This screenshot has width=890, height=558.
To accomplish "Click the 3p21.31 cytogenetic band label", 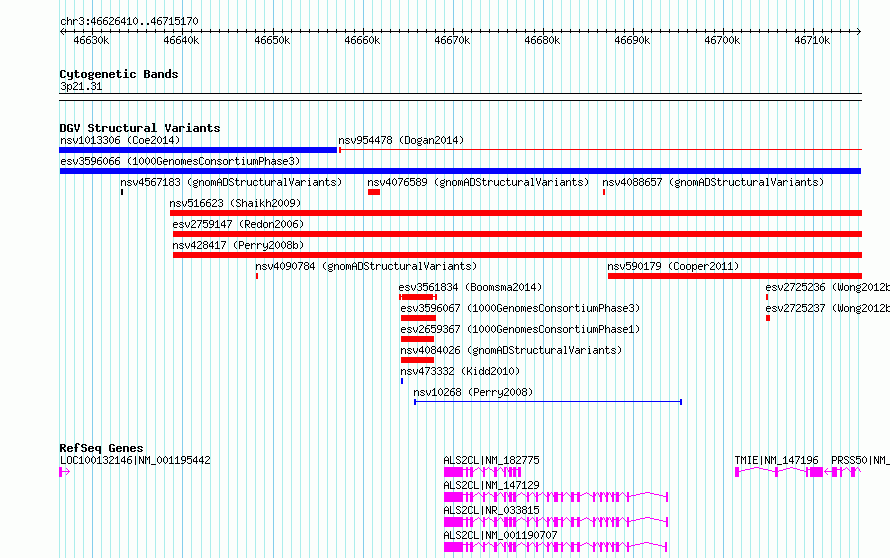I will [81, 87].
